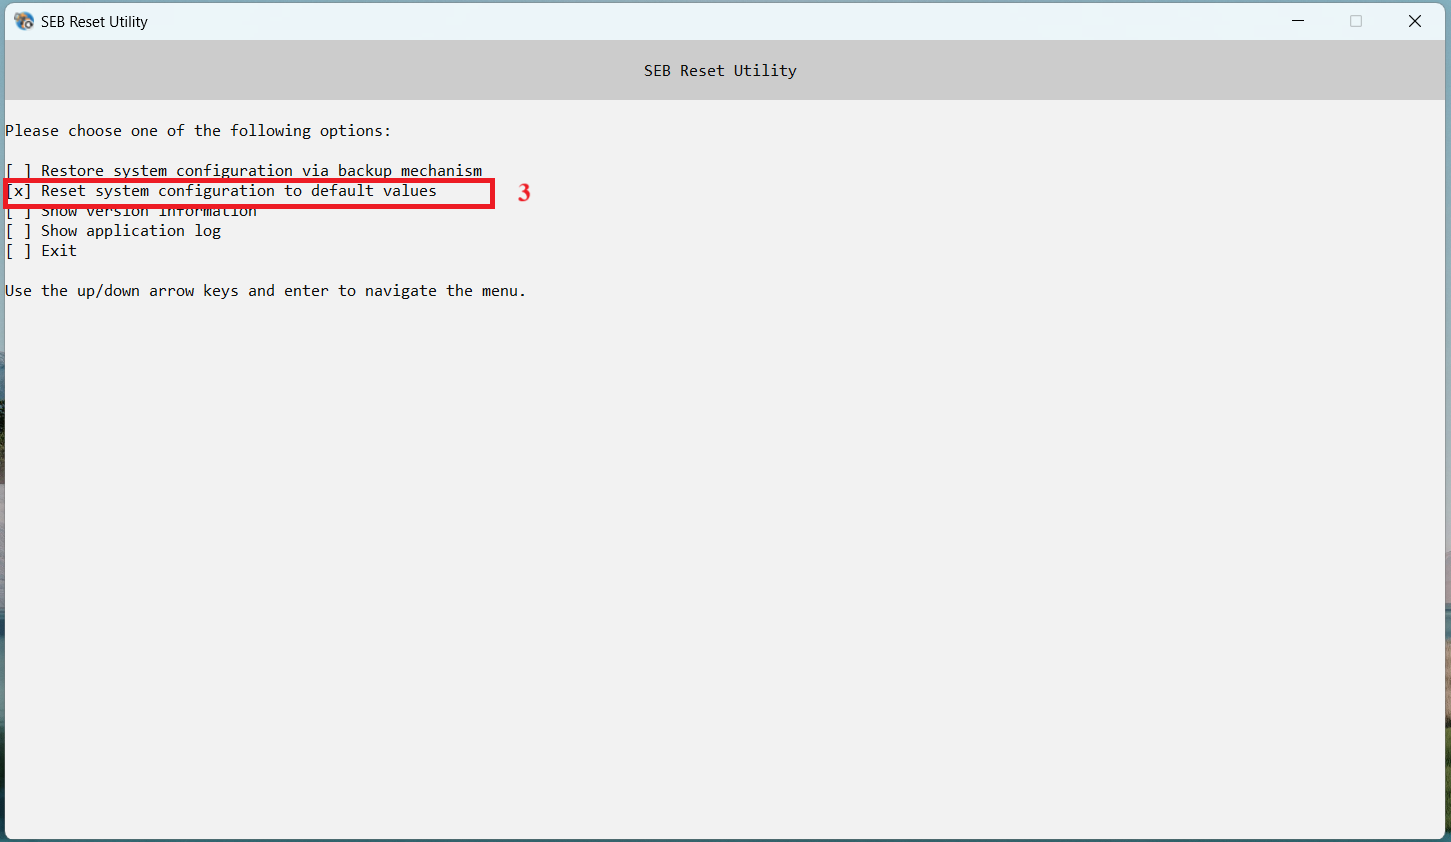Choose the 'Show version information' option text

pos(148,212)
